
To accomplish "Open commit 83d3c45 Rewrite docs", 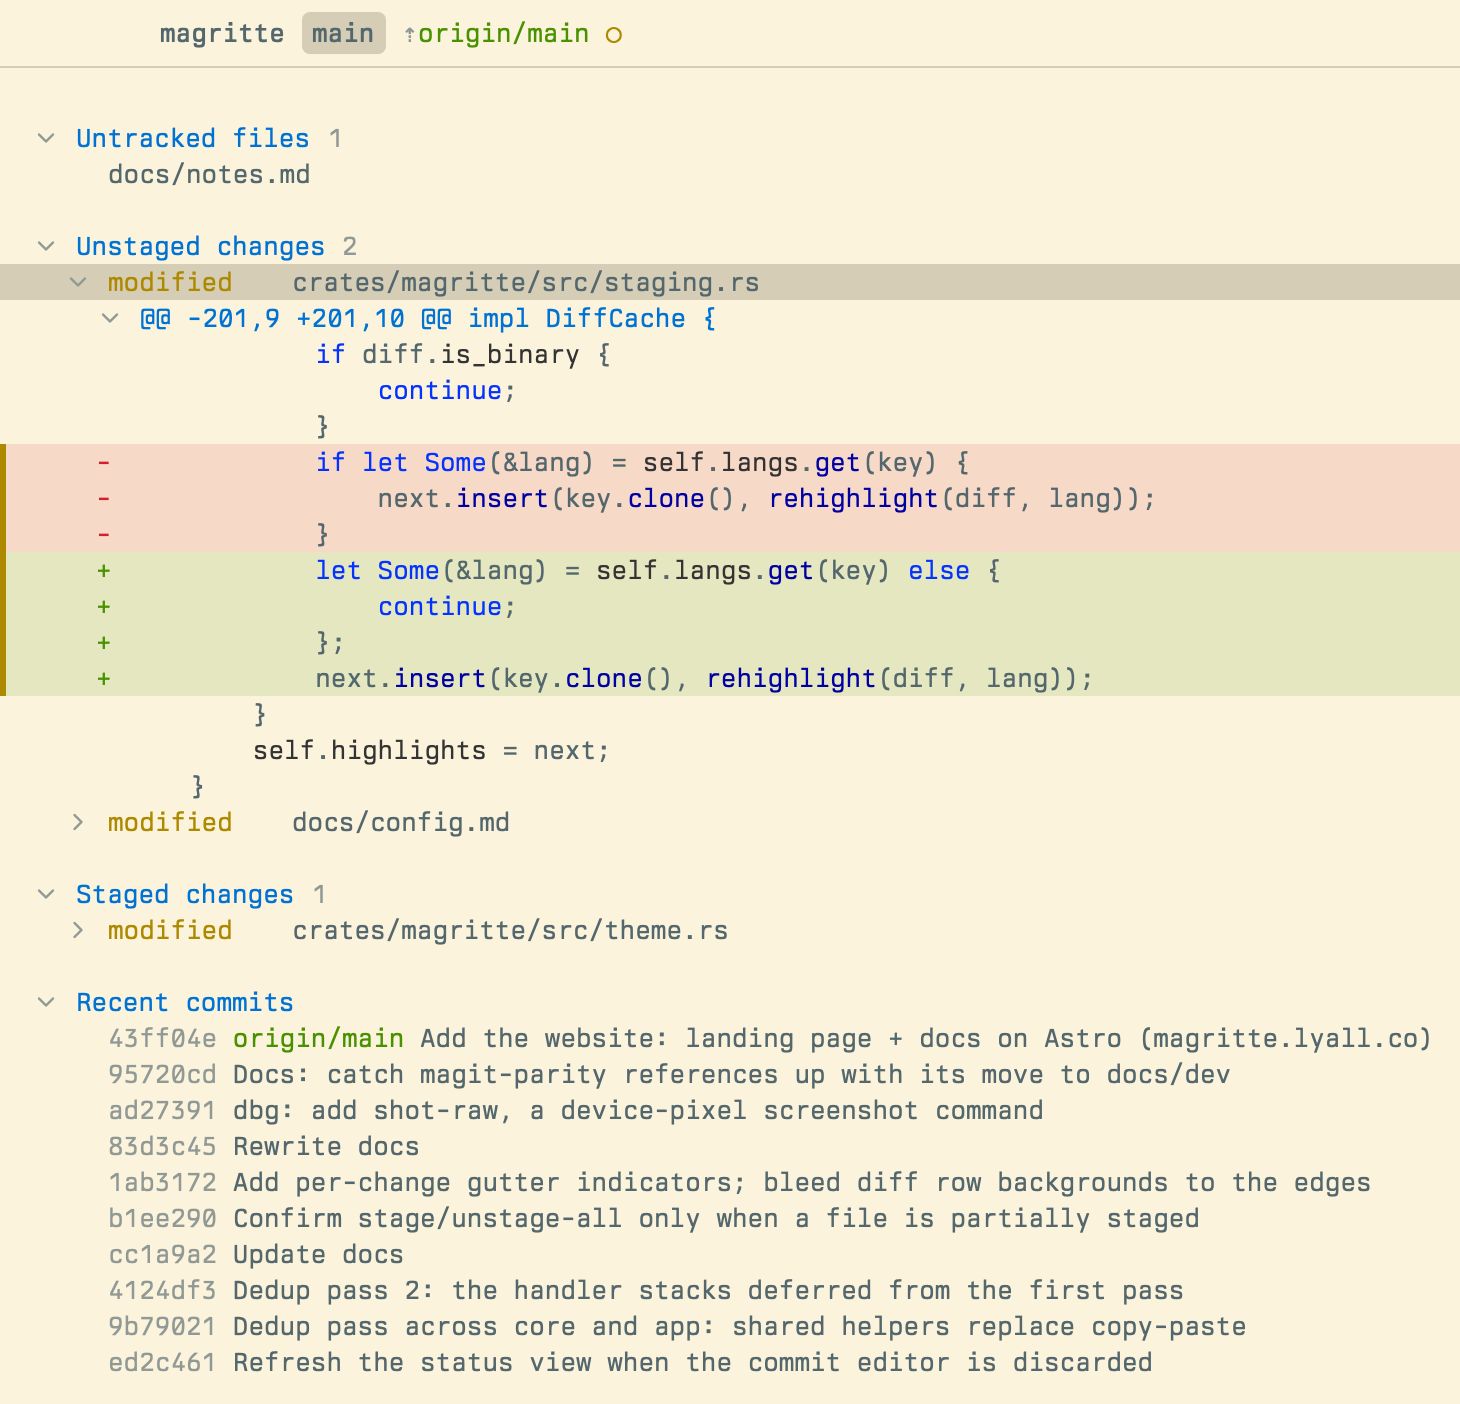I will click(264, 1146).
